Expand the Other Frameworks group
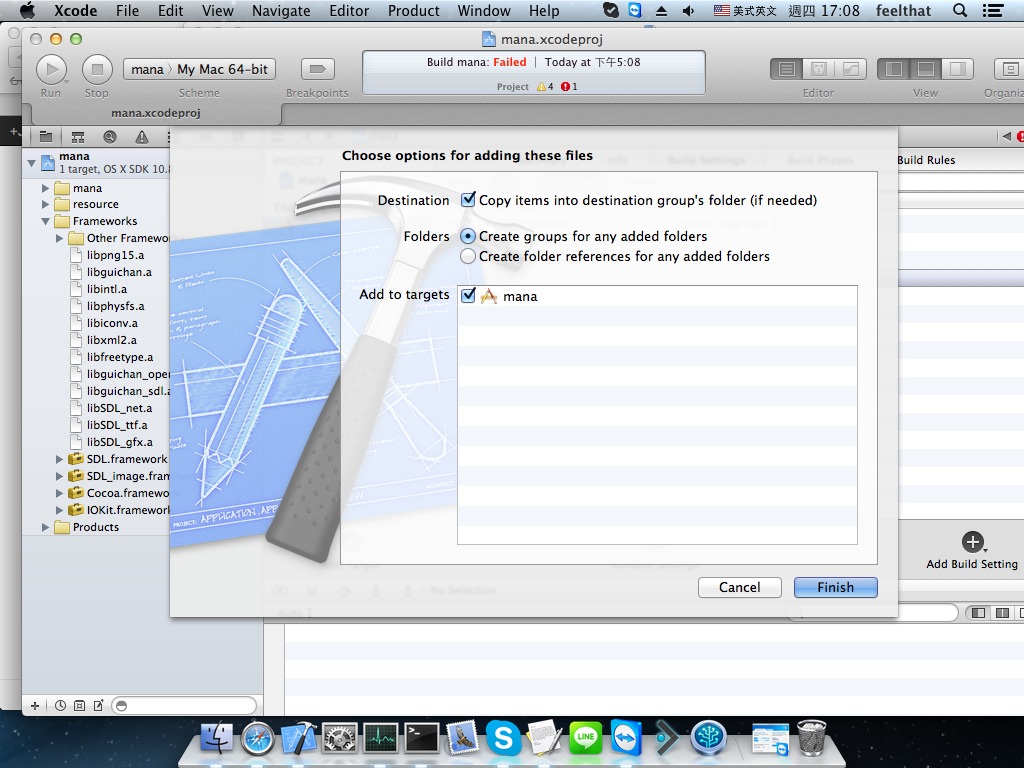Screen dimensions: 1024x768 click(59, 238)
